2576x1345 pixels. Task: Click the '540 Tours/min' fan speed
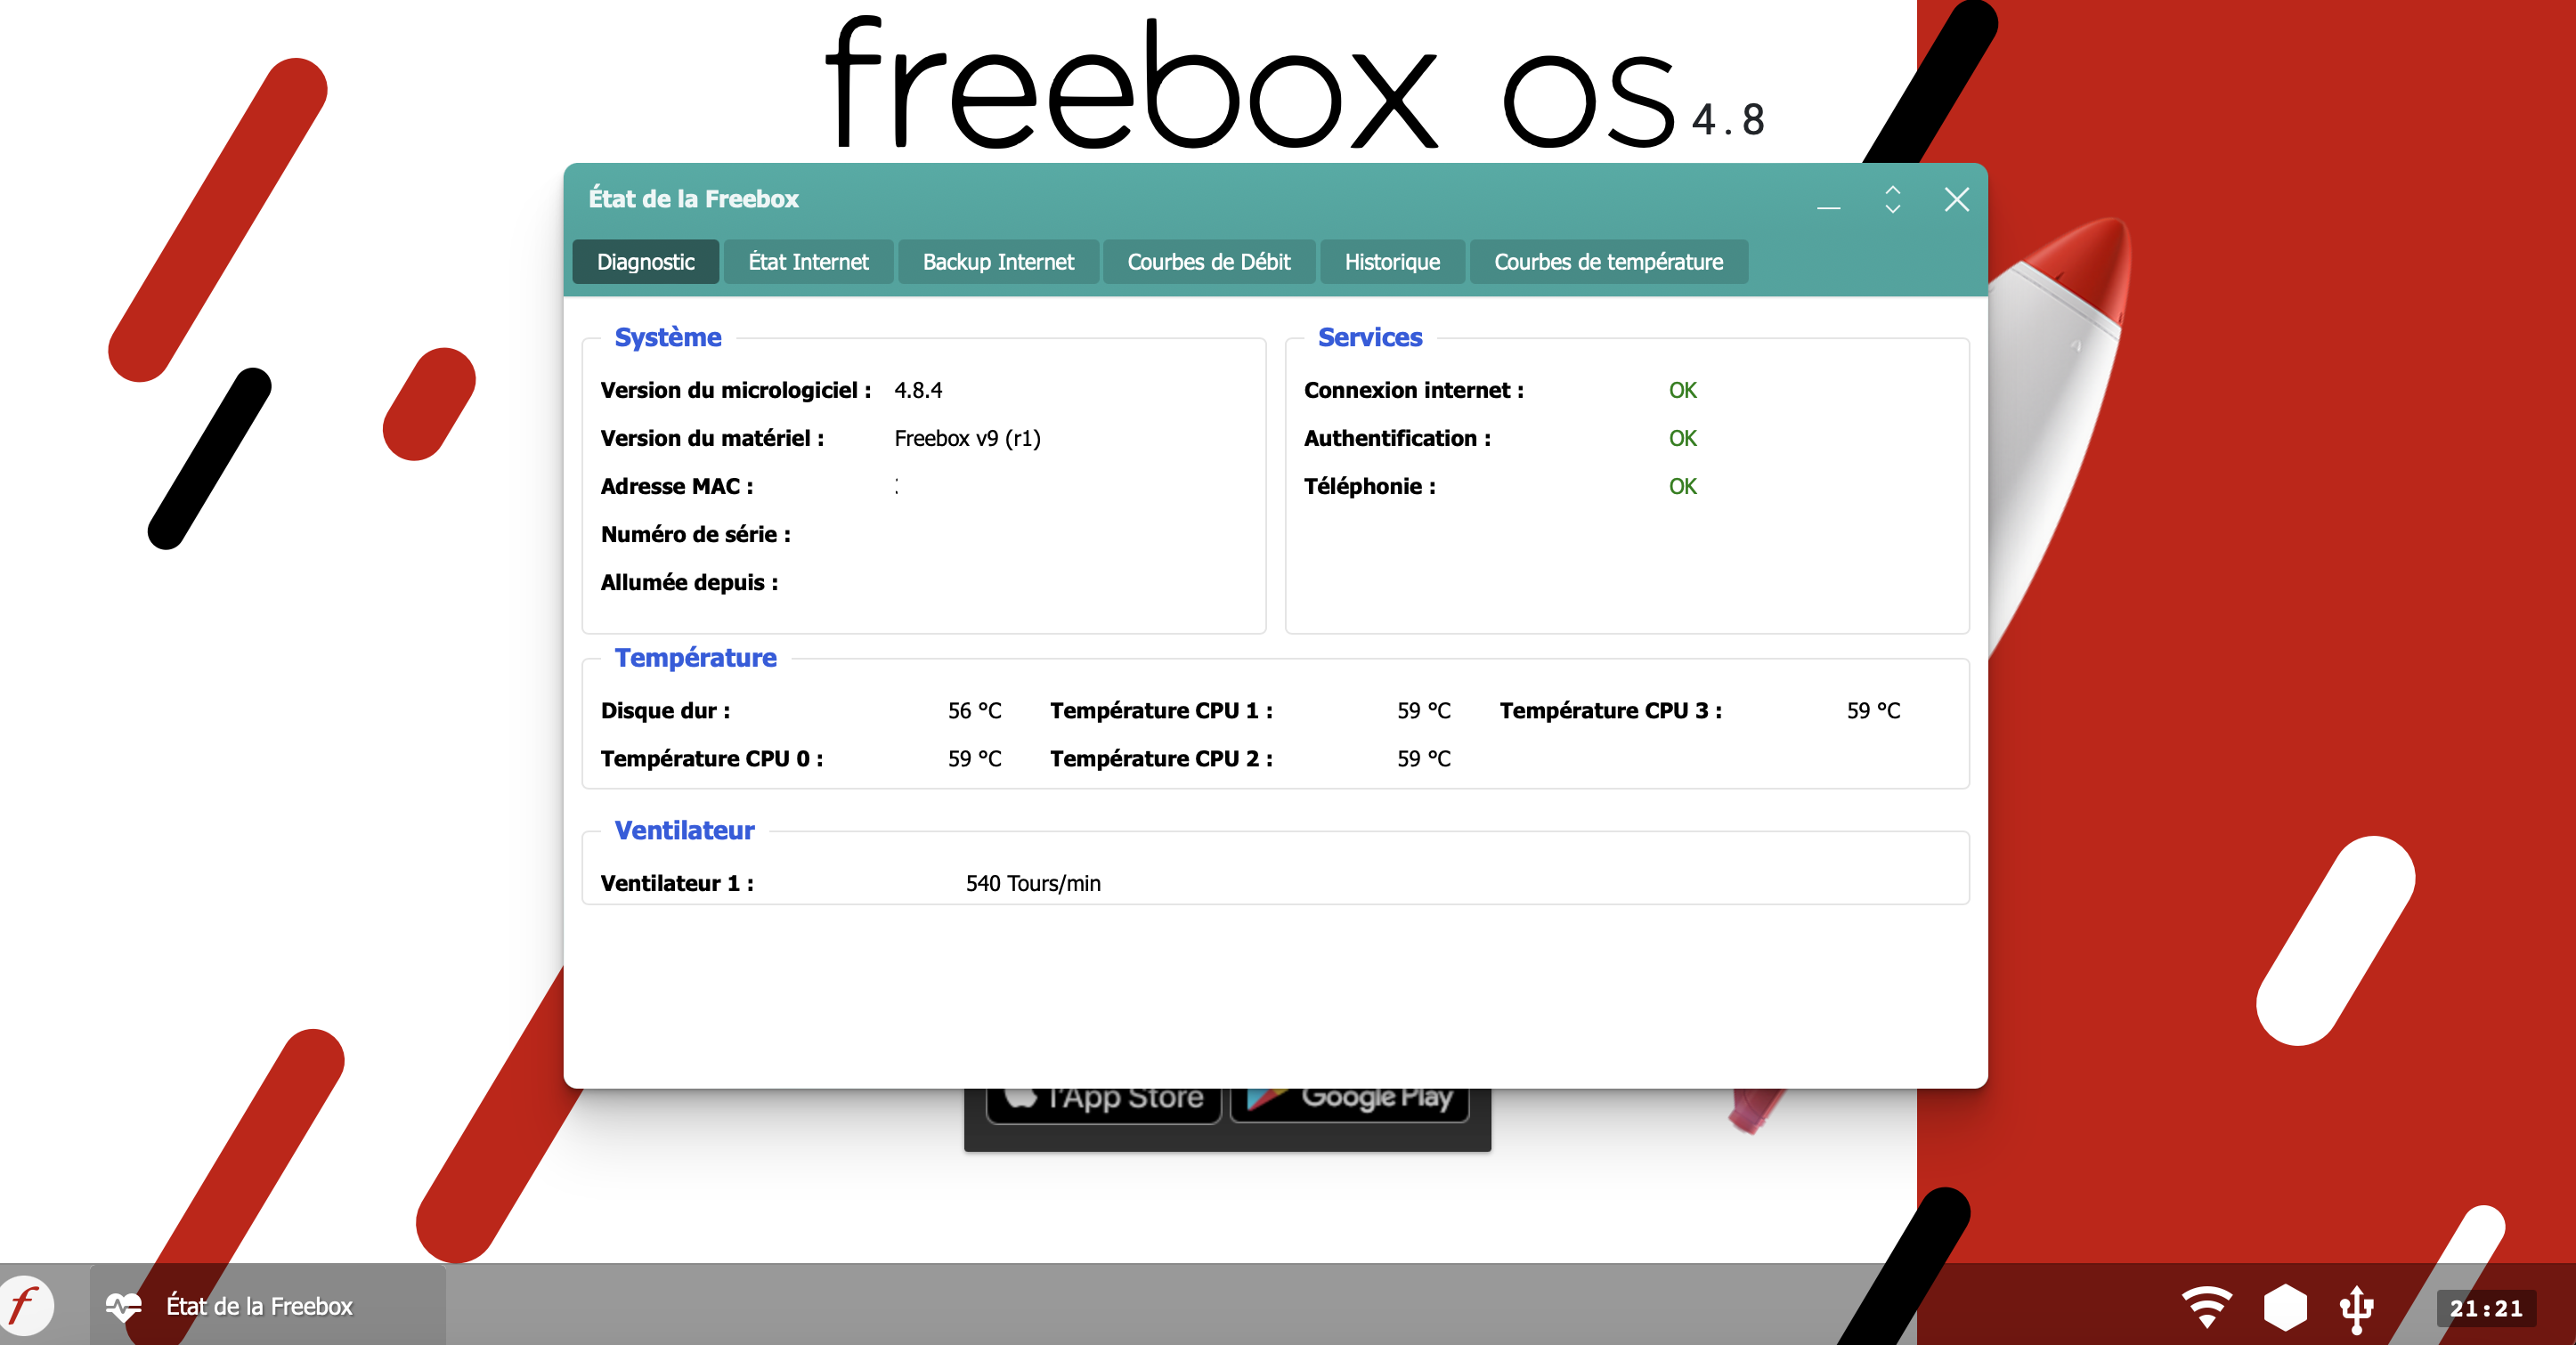pyautogui.click(x=1033, y=884)
